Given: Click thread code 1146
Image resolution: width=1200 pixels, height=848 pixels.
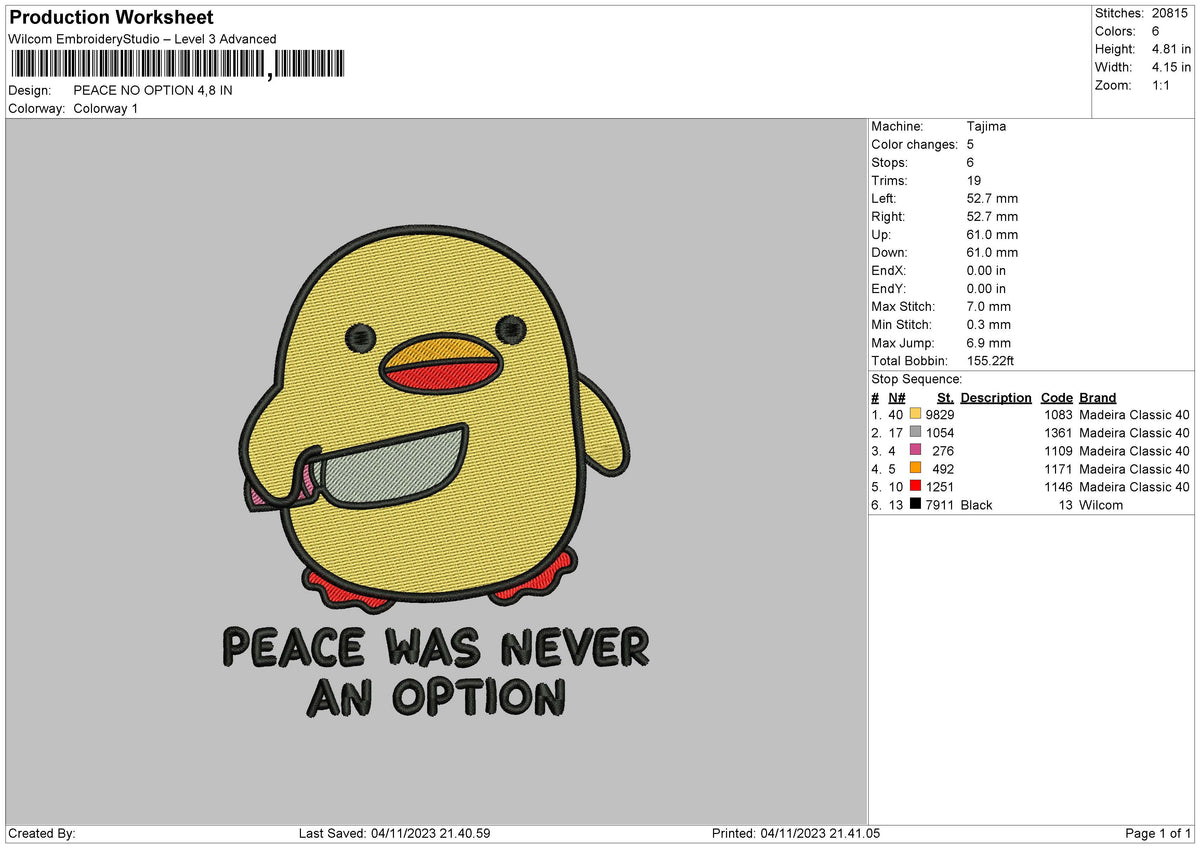Looking at the screenshot, I should click(1057, 487).
